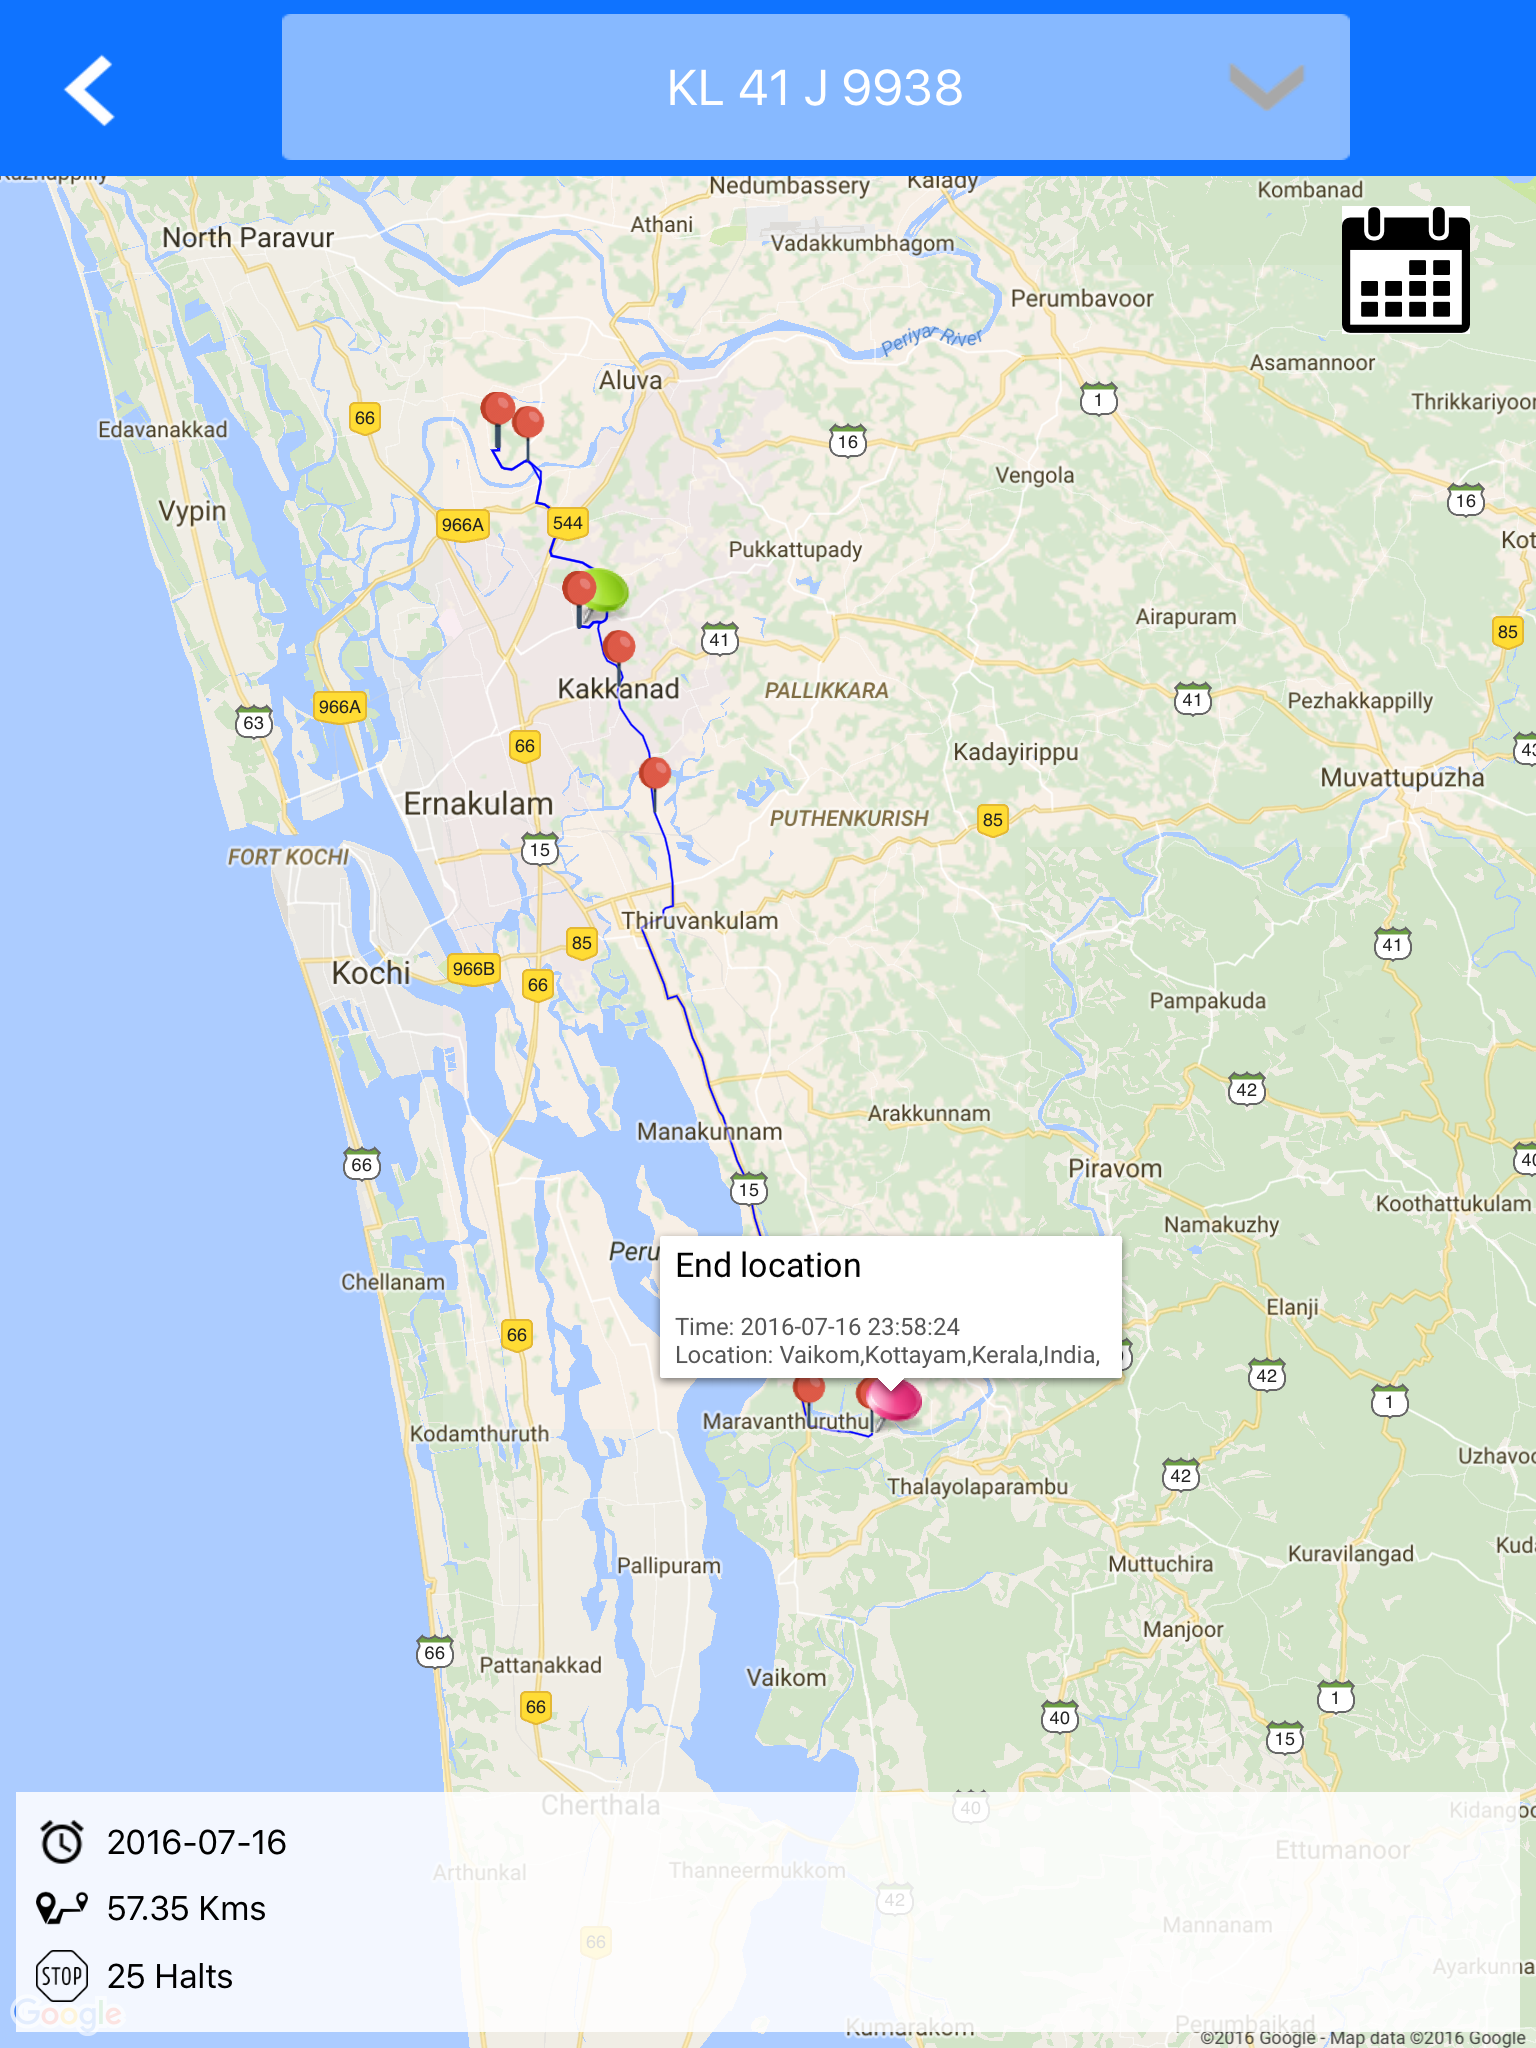Click the Google logo link
The width and height of the screenshot is (1536, 2048).
[x=68, y=2014]
